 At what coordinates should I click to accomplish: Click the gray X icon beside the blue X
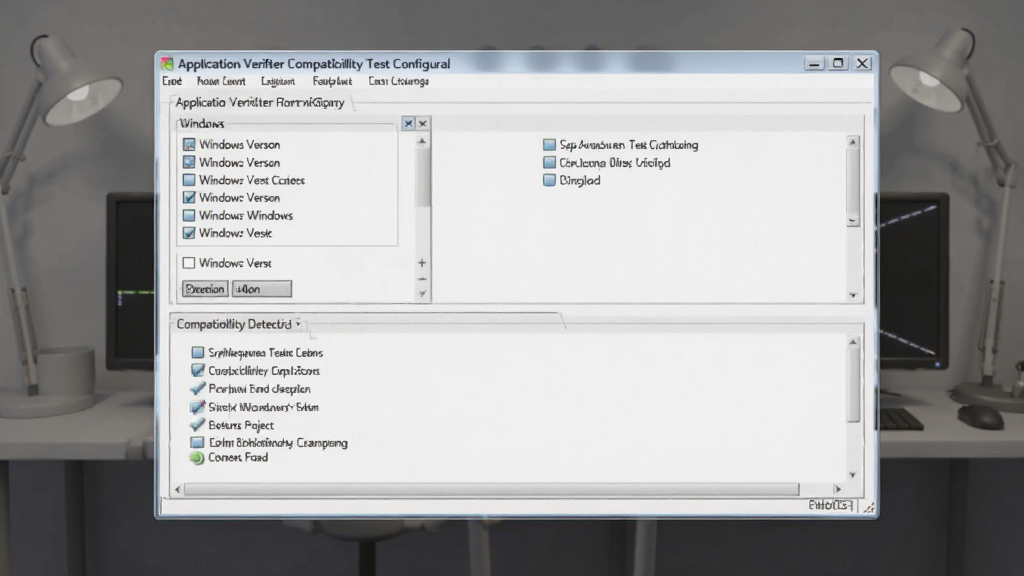coord(423,123)
